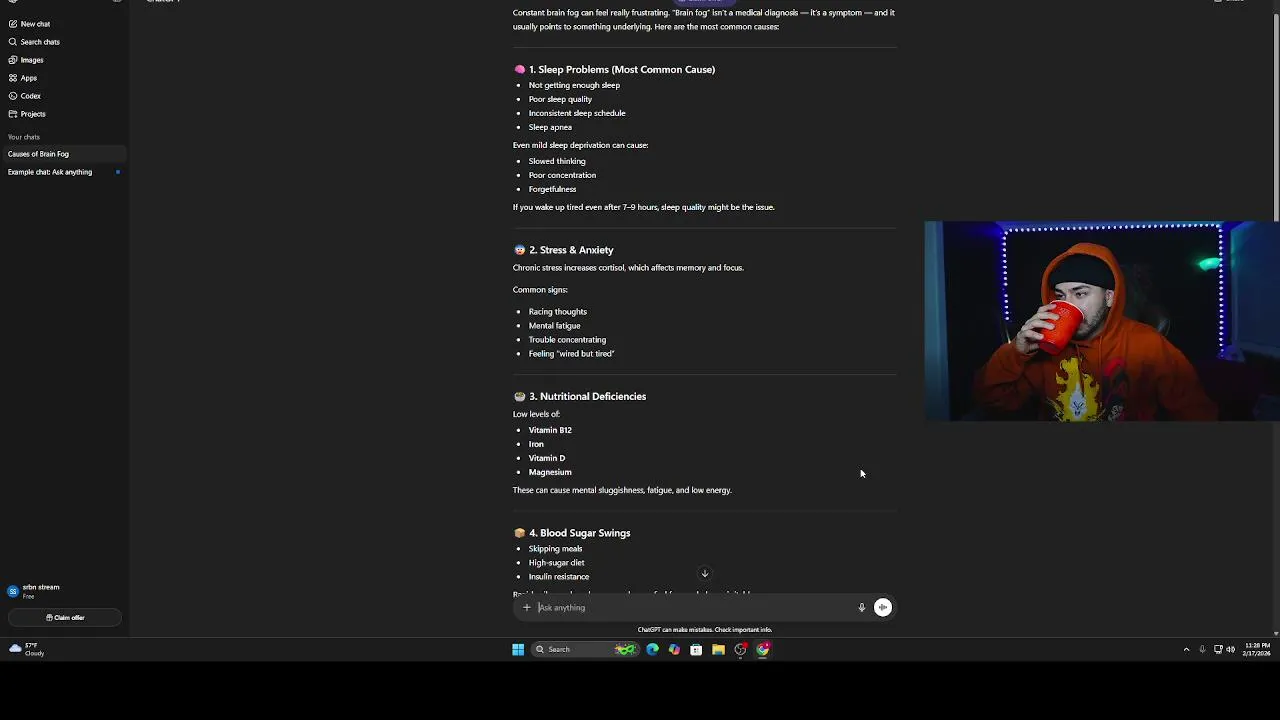1280x720 pixels.
Task: Click the SS profile avatar
Action: point(13,591)
